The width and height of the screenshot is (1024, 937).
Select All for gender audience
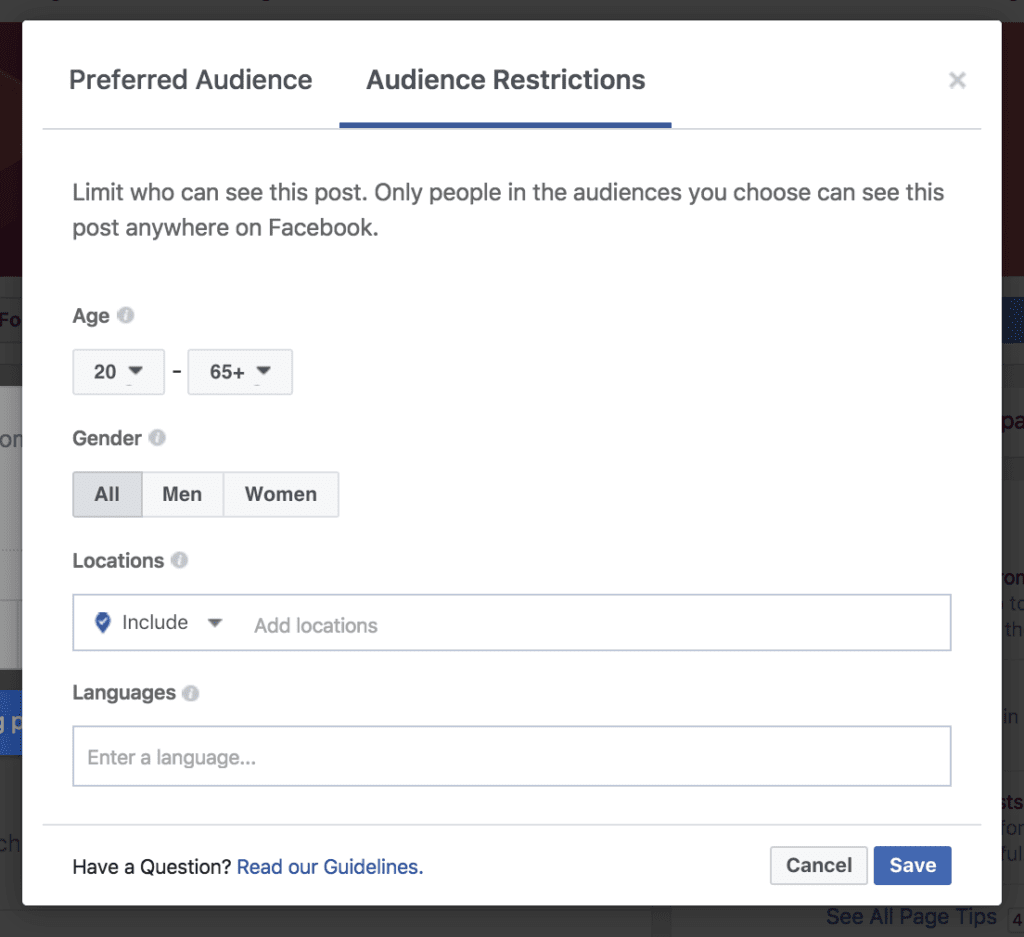[x=107, y=494]
